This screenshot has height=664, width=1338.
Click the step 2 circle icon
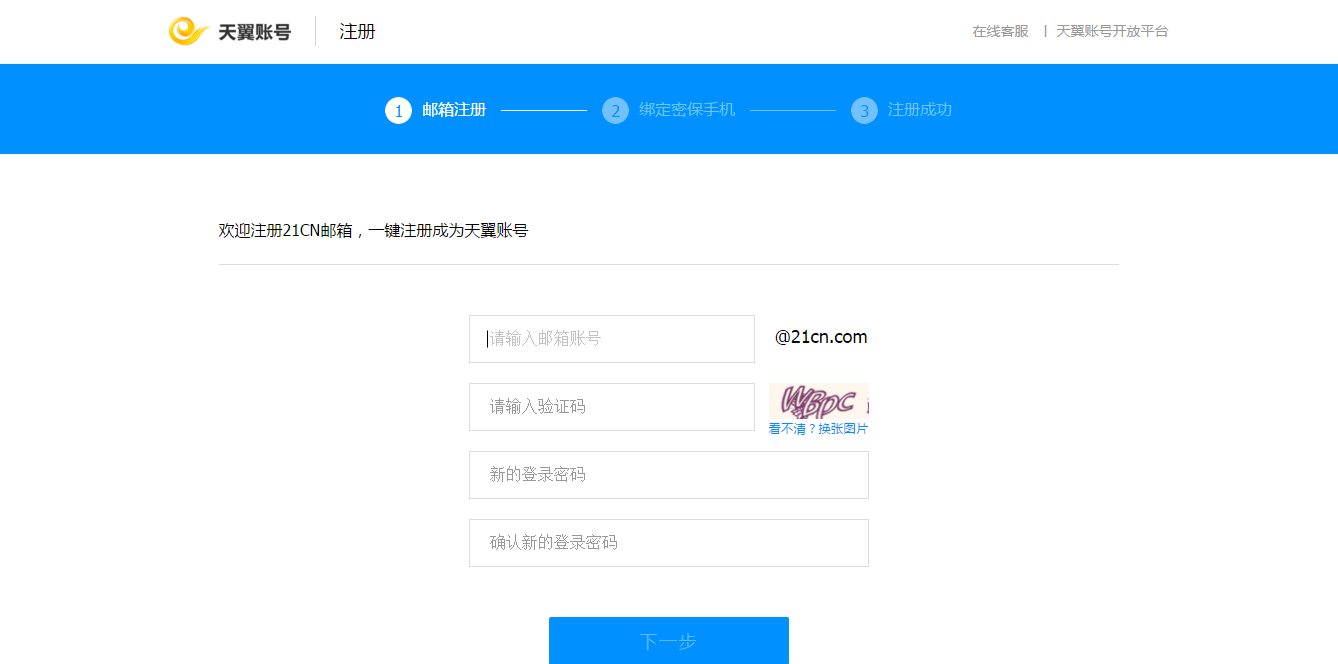pos(615,110)
